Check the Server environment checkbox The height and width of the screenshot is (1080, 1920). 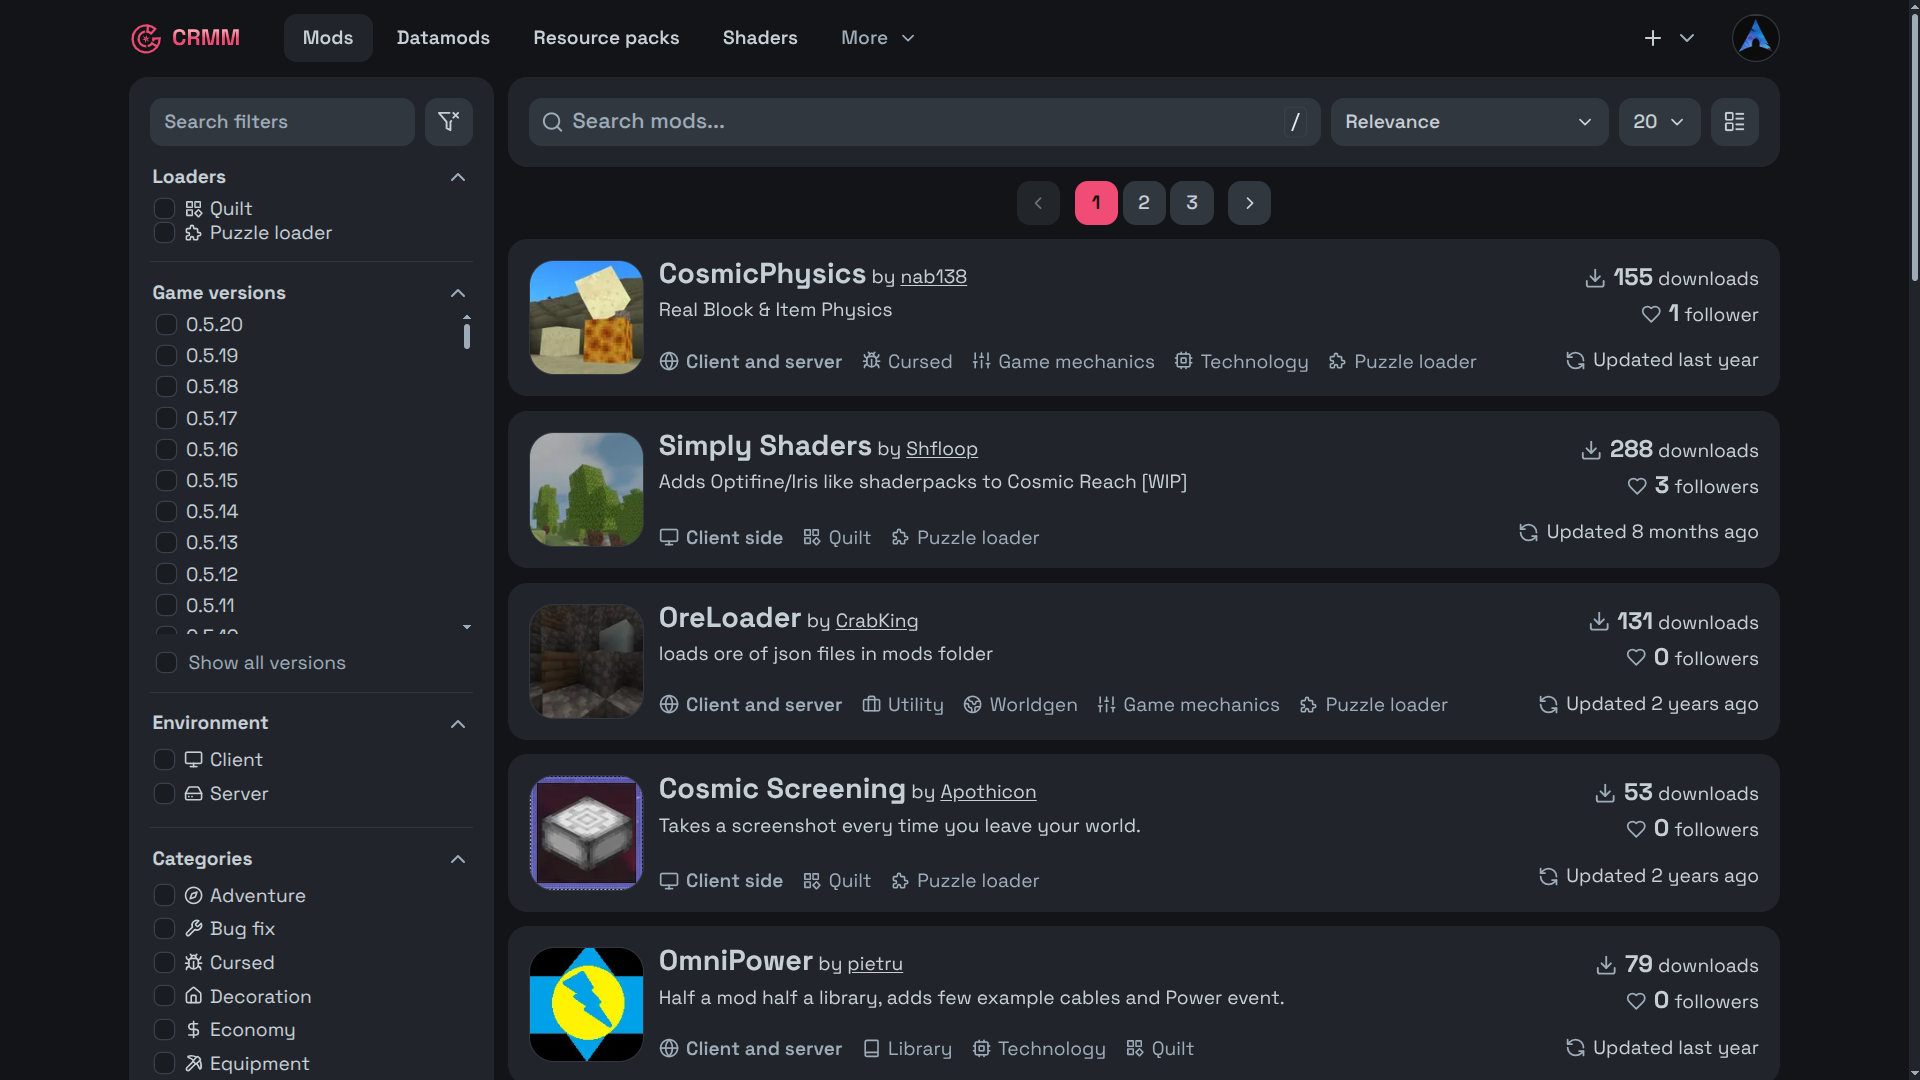pos(165,794)
